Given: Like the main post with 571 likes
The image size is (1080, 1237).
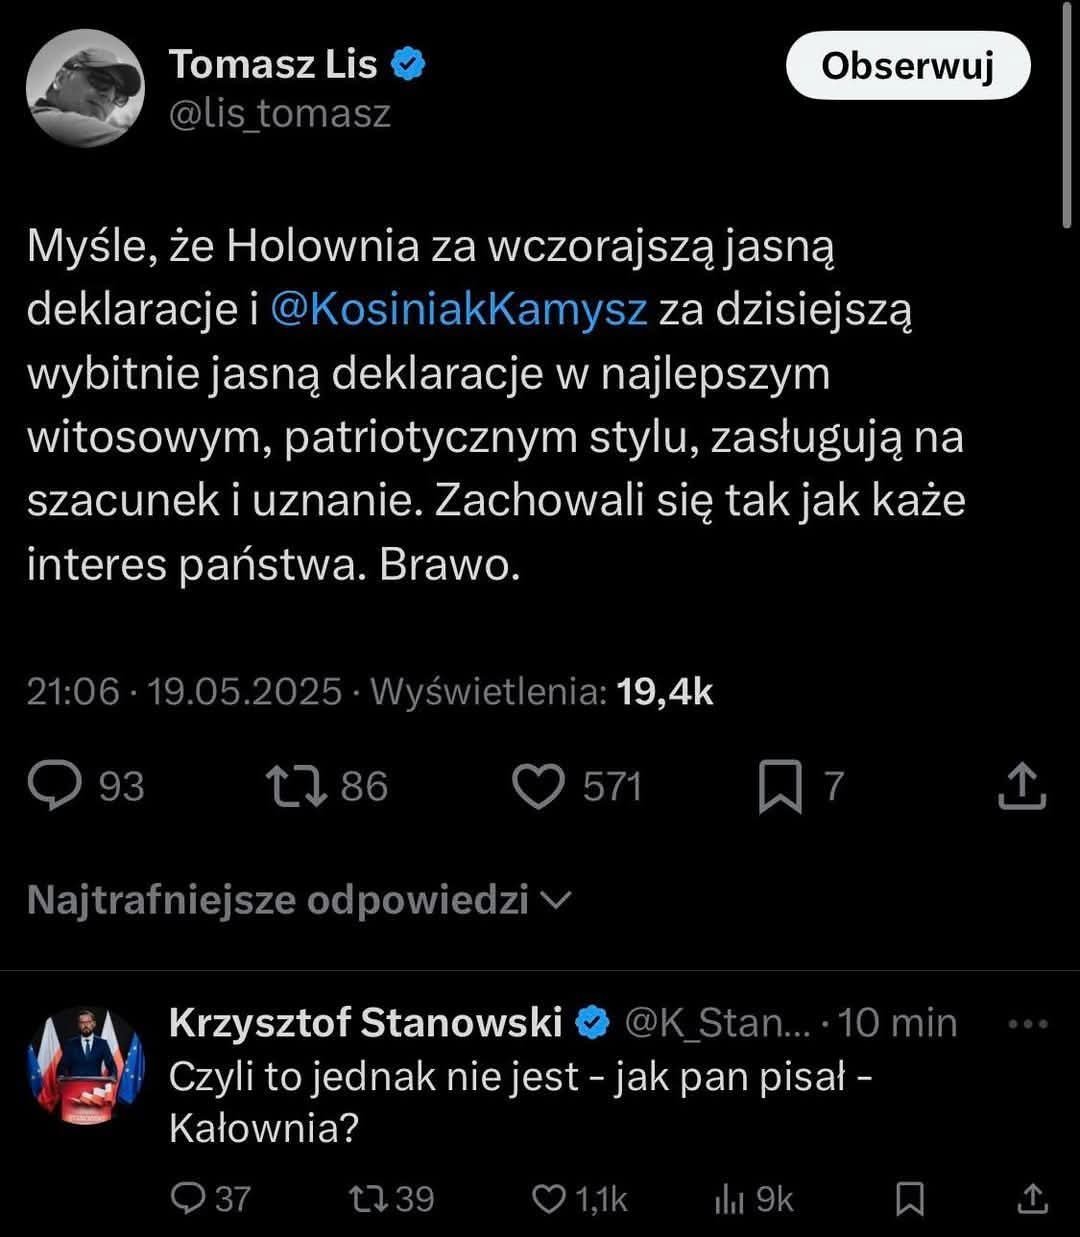Looking at the screenshot, I should point(538,787).
